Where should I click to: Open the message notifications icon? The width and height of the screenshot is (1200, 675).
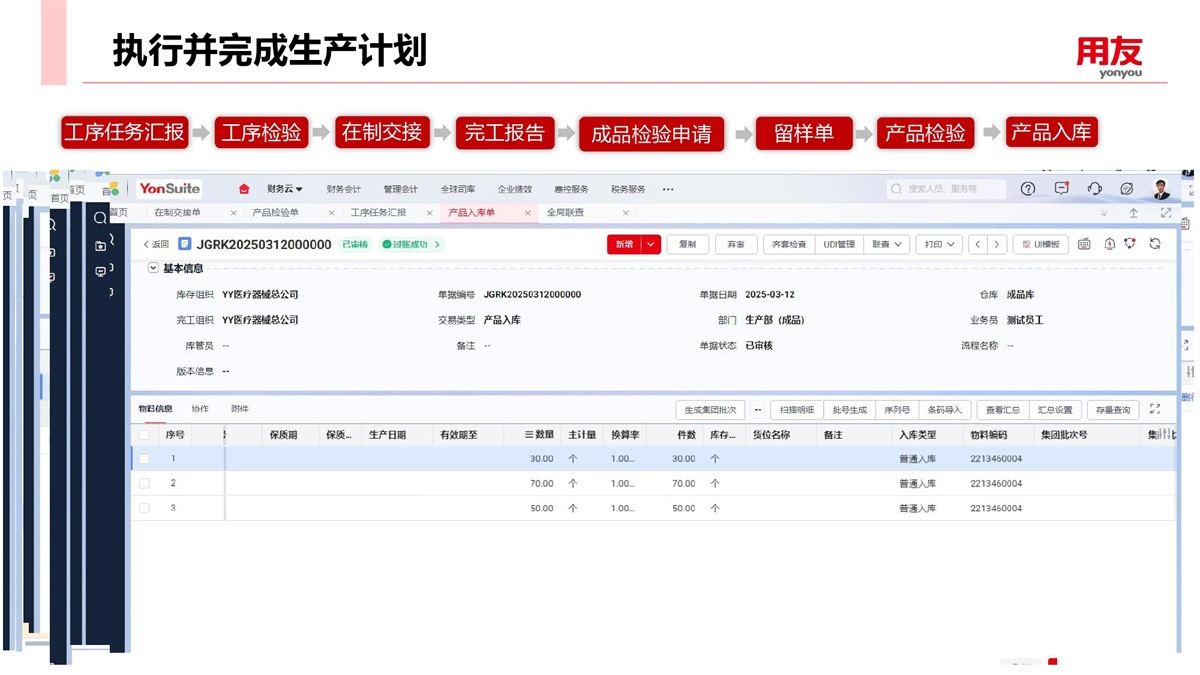(1061, 189)
